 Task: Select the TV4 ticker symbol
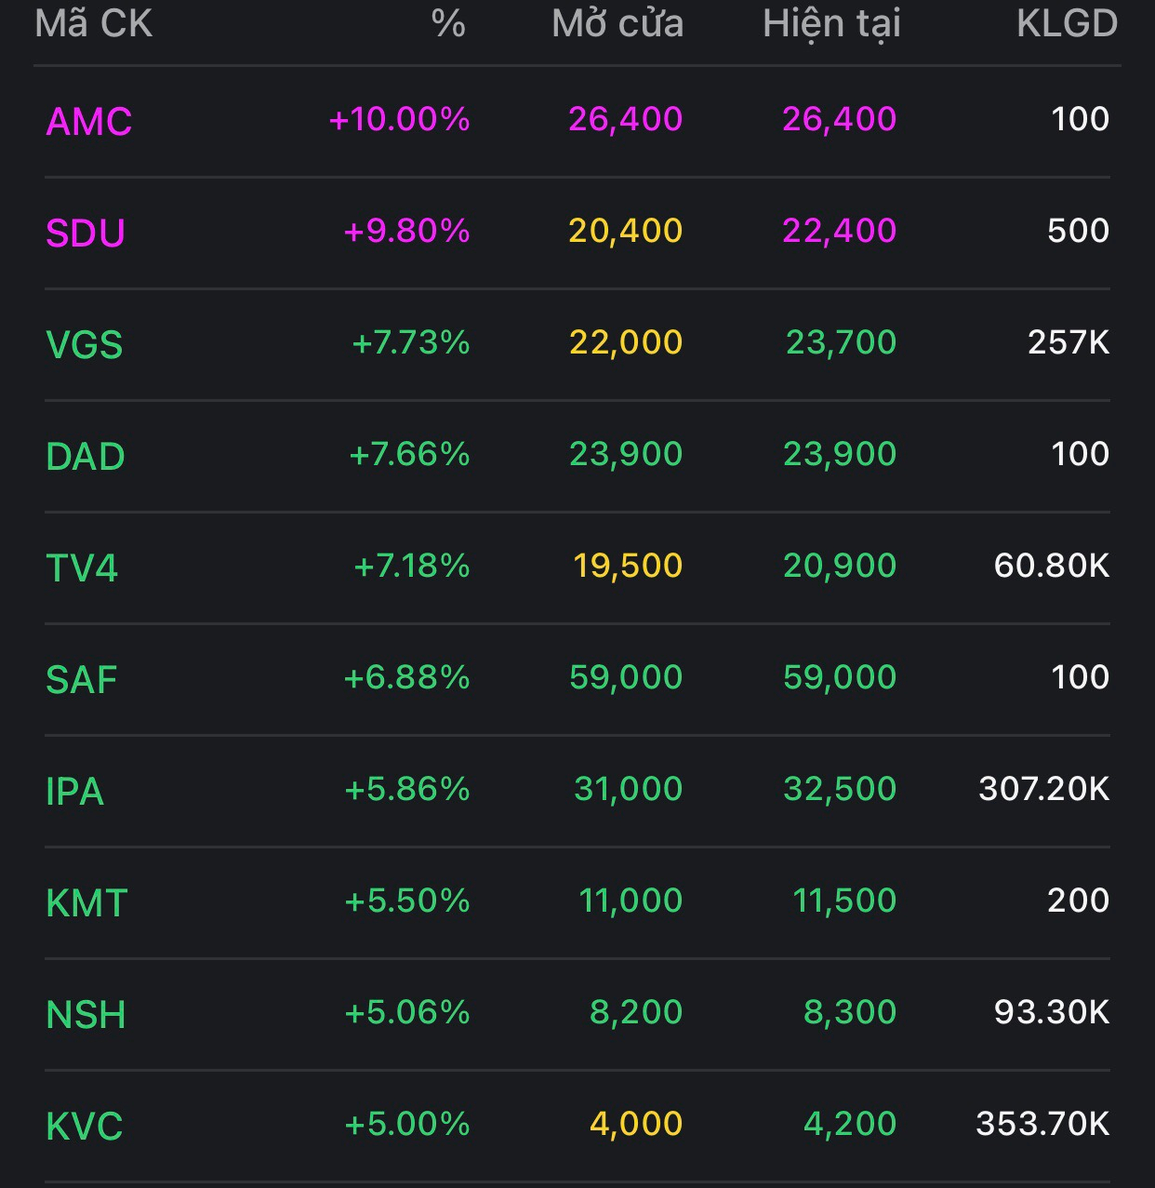(82, 568)
